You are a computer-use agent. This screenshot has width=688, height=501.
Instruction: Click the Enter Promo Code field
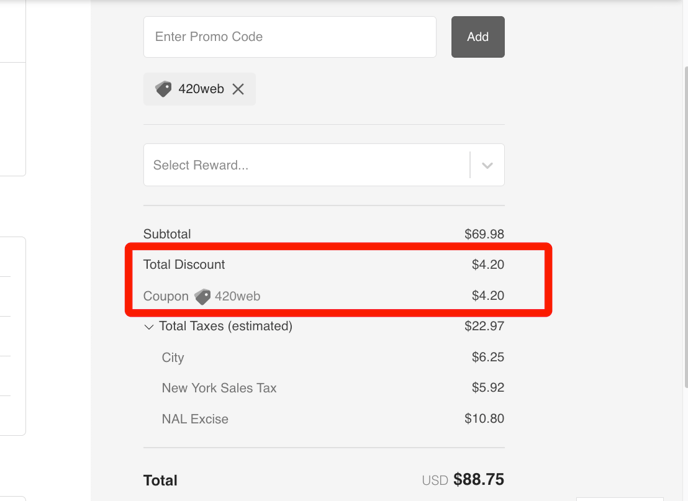point(290,37)
